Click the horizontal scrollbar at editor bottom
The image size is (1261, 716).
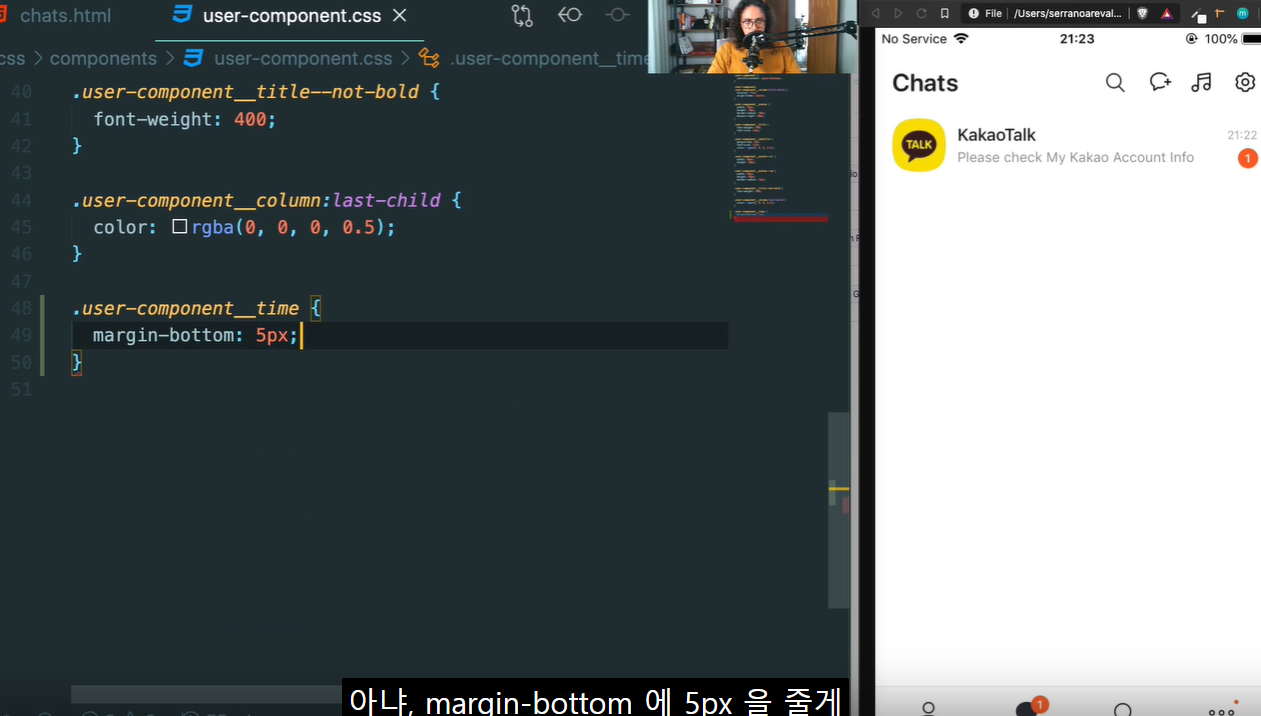coord(207,694)
